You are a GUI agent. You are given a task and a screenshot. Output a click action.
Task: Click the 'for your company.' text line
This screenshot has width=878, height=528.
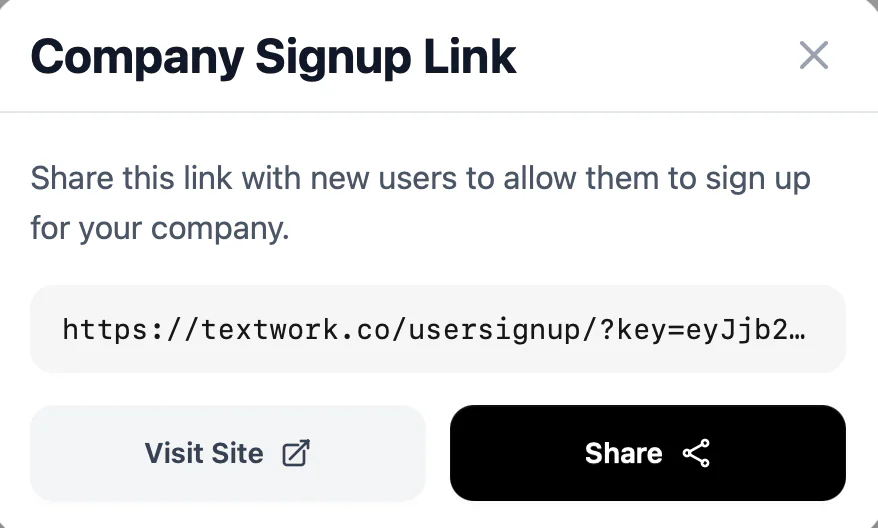coord(160,228)
